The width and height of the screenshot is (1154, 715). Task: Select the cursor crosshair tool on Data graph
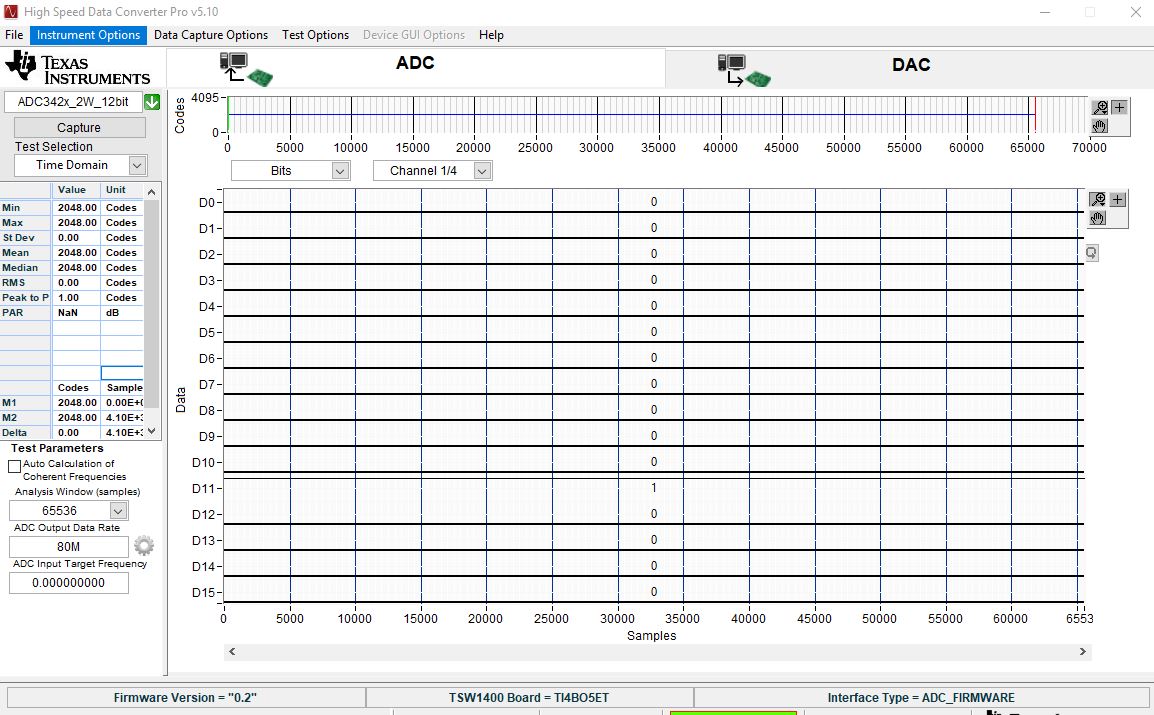[x=1117, y=199]
